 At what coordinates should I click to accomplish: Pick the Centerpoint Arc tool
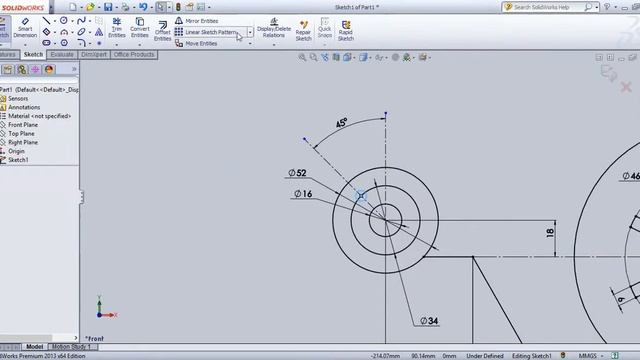click(x=64, y=32)
